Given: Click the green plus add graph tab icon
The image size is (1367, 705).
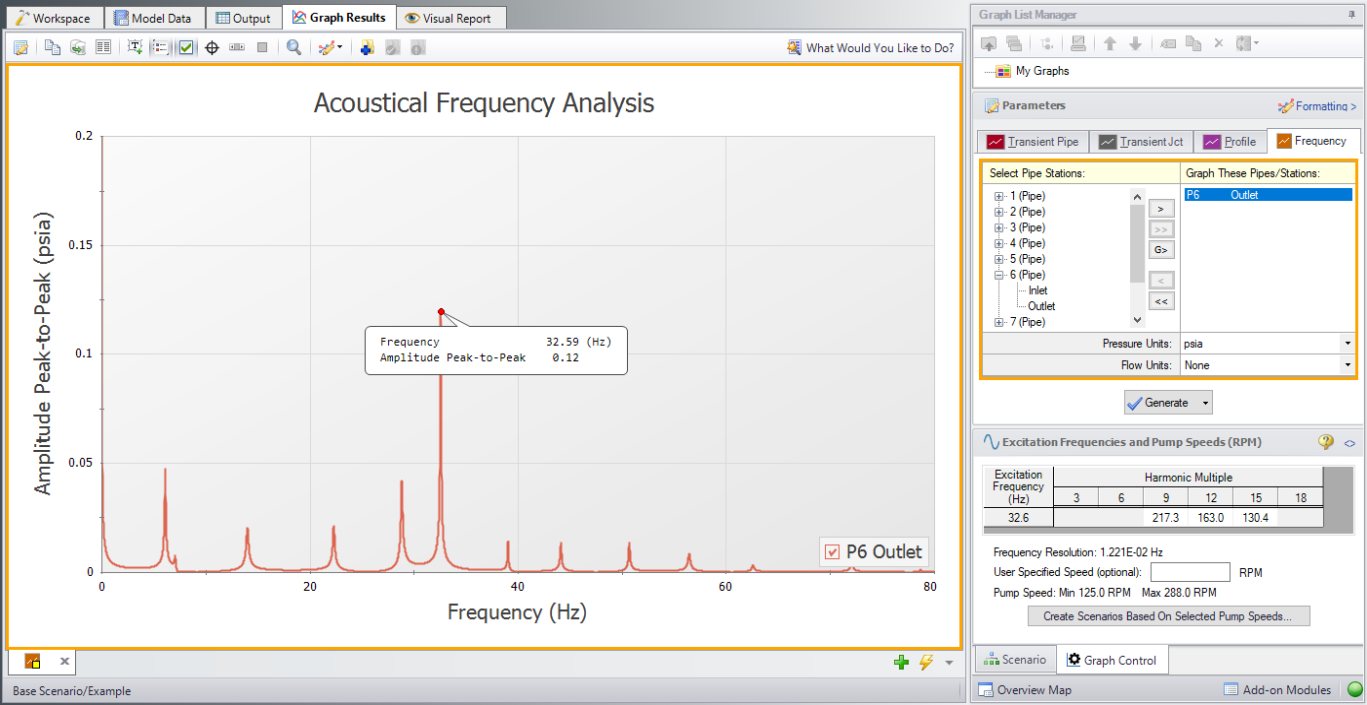Looking at the screenshot, I should [901, 662].
